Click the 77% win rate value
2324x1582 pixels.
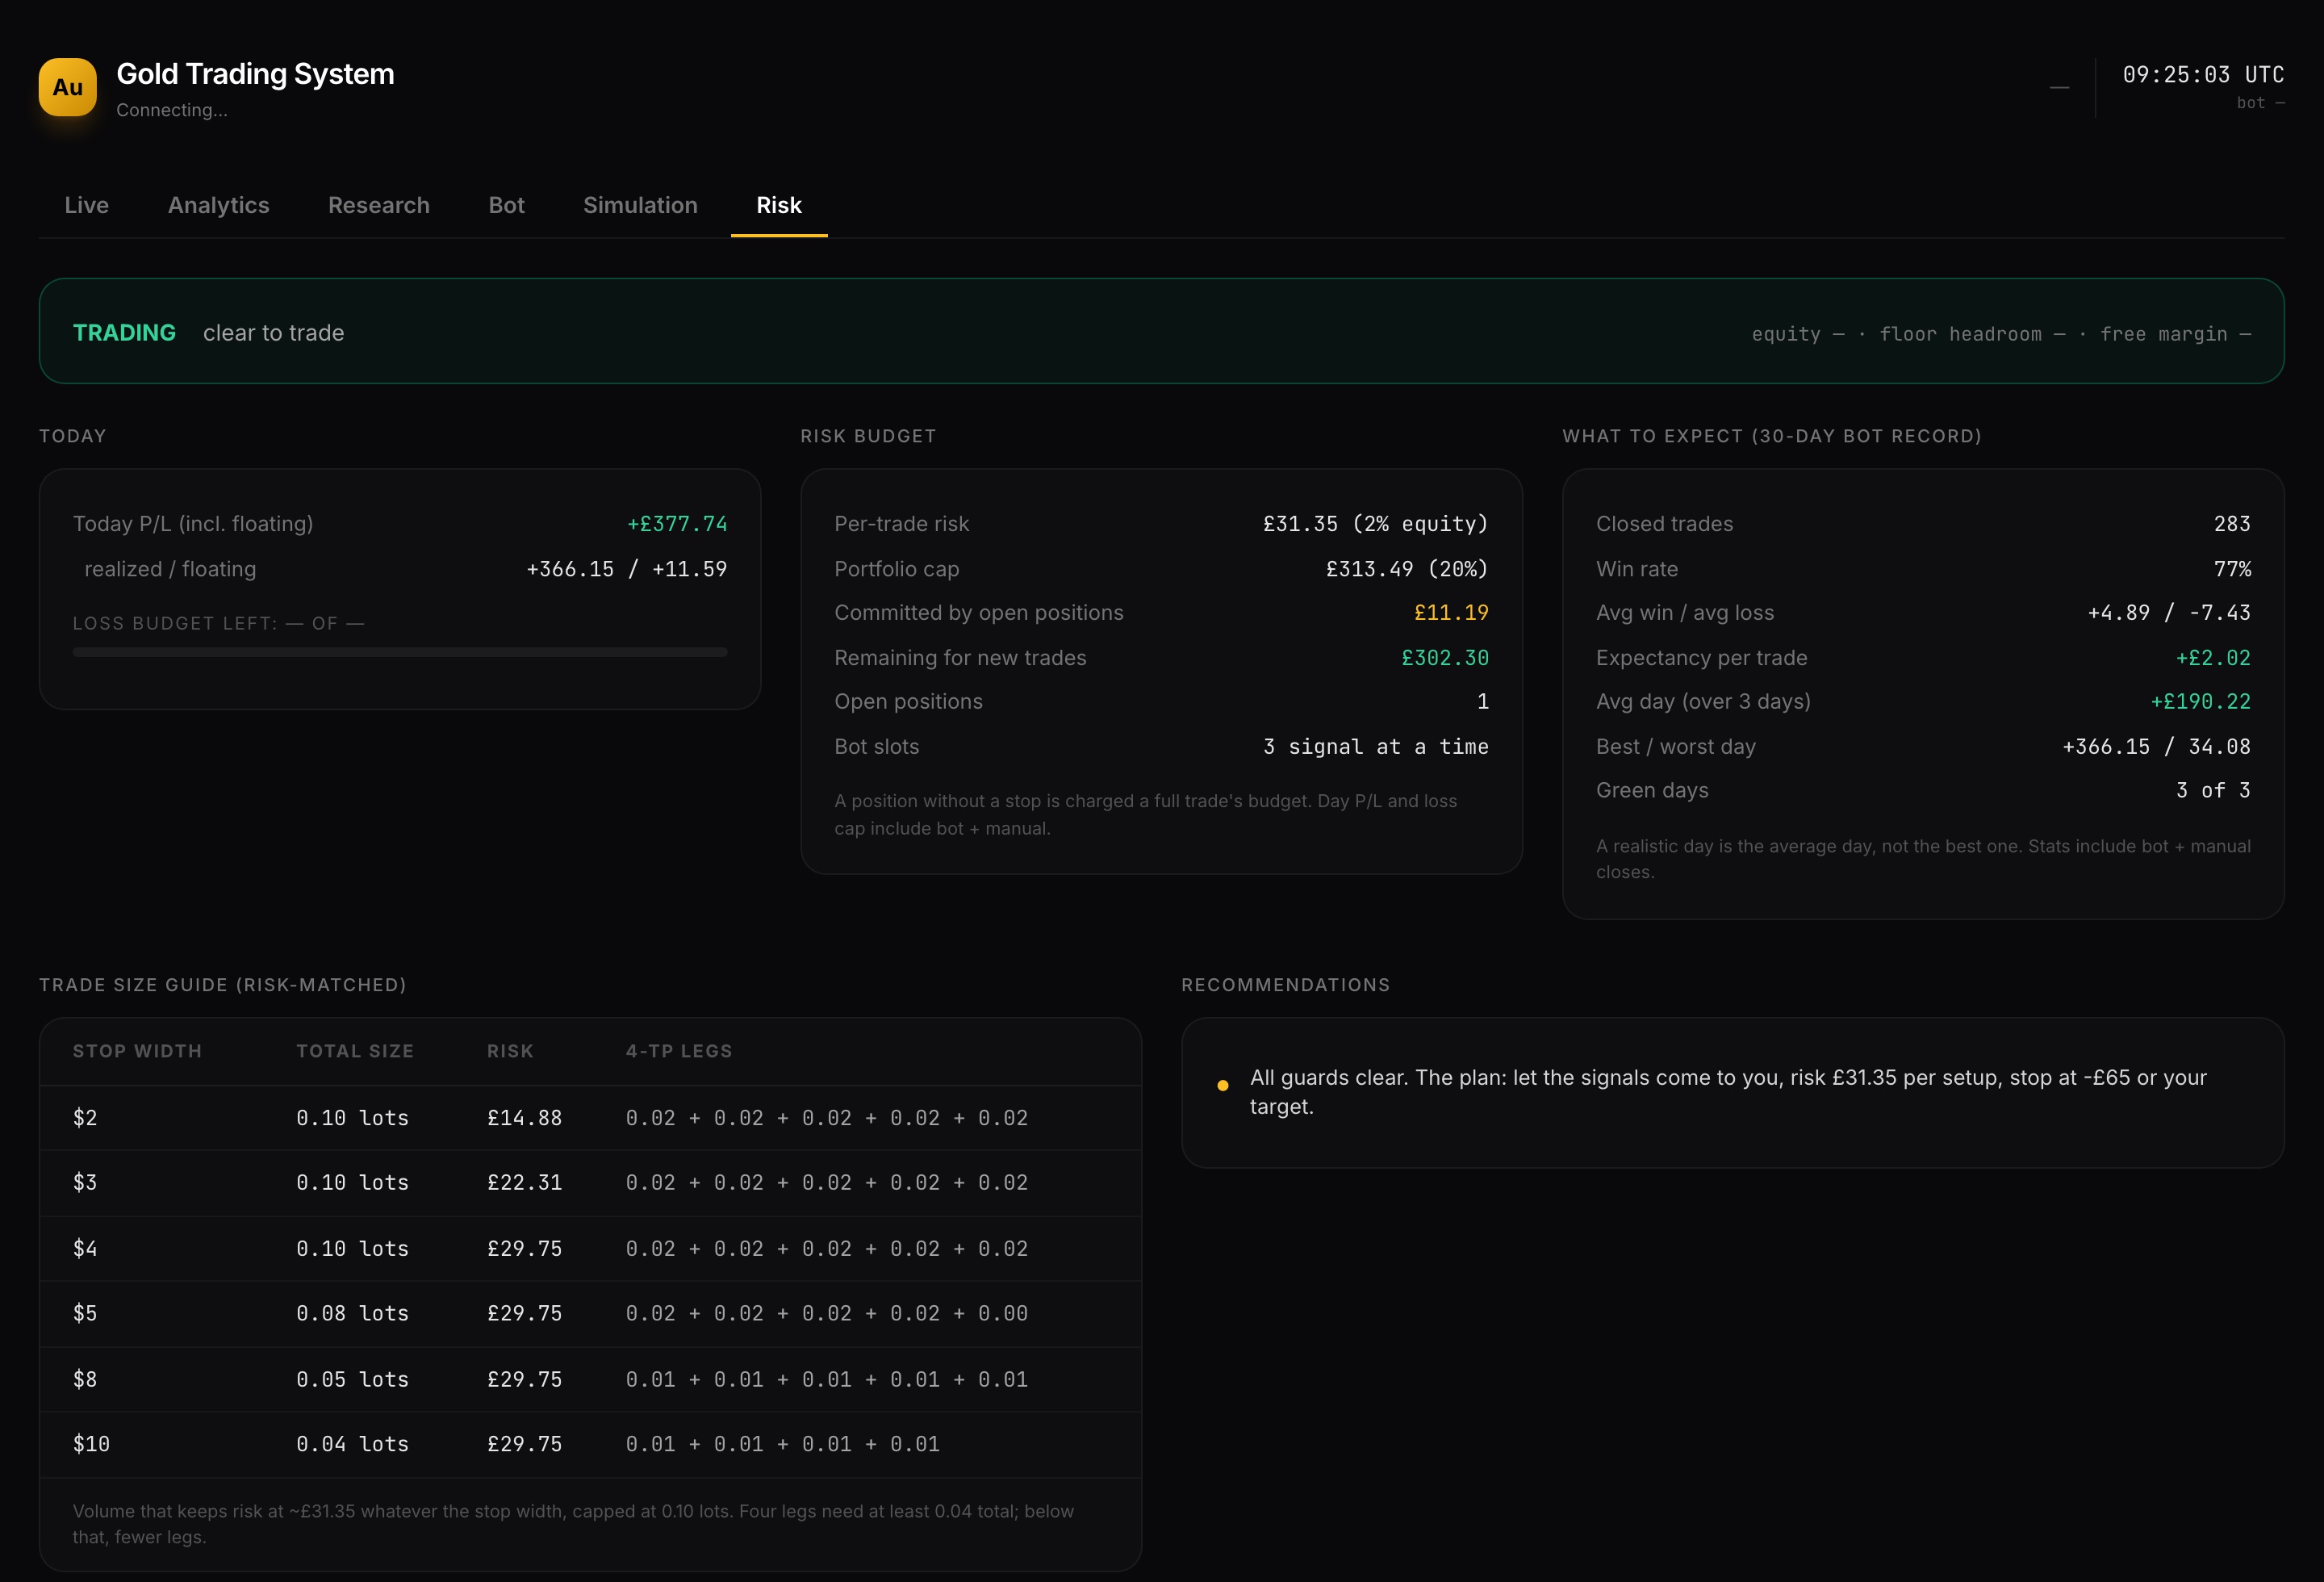(2232, 569)
